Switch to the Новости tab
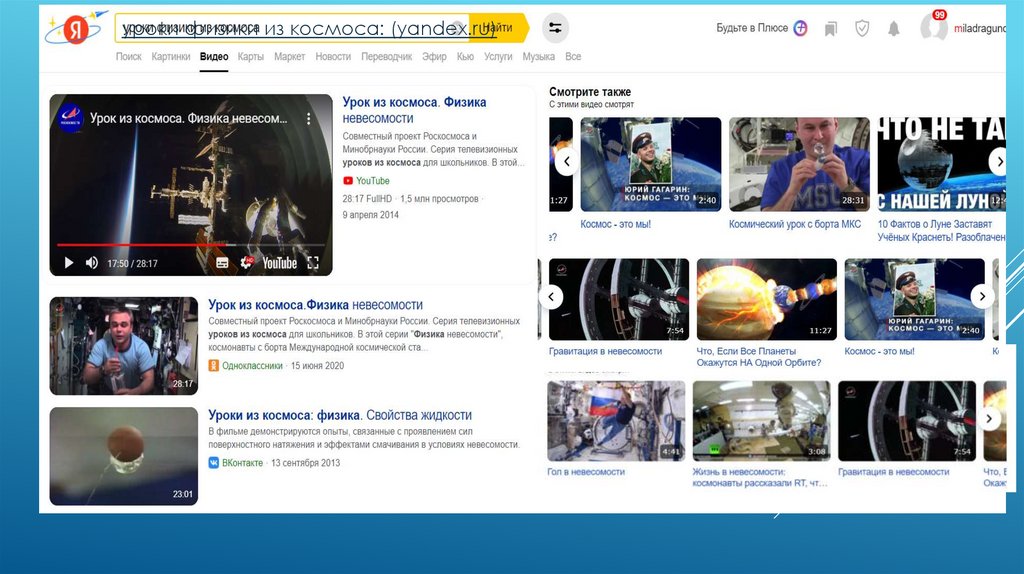This screenshot has width=1024, height=574. (x=333, y=57)
